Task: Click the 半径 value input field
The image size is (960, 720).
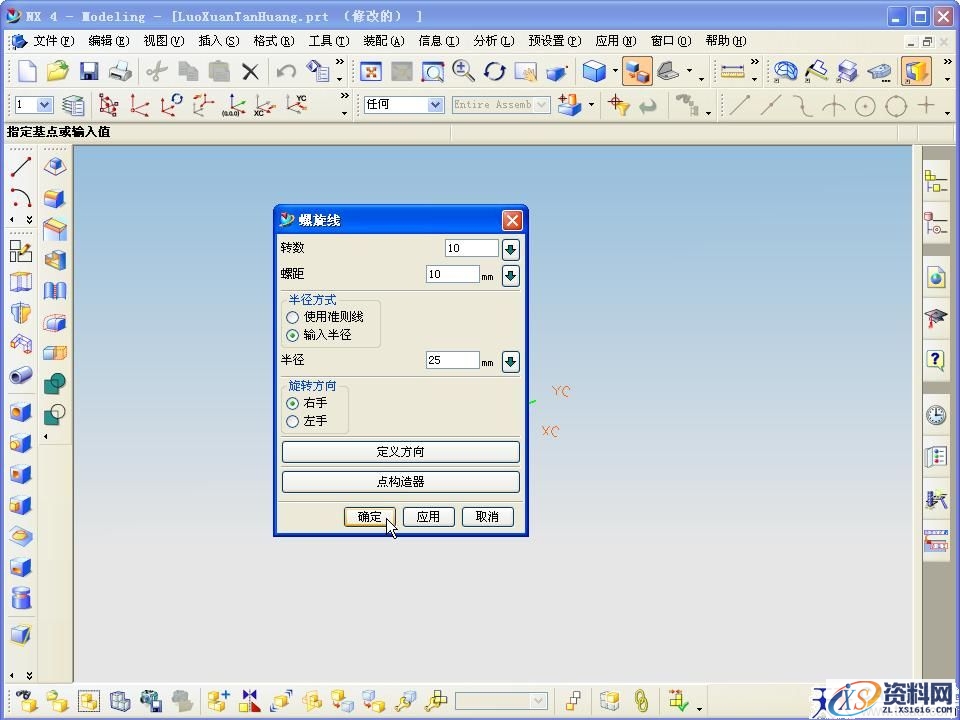Action: tap(452, 360)
